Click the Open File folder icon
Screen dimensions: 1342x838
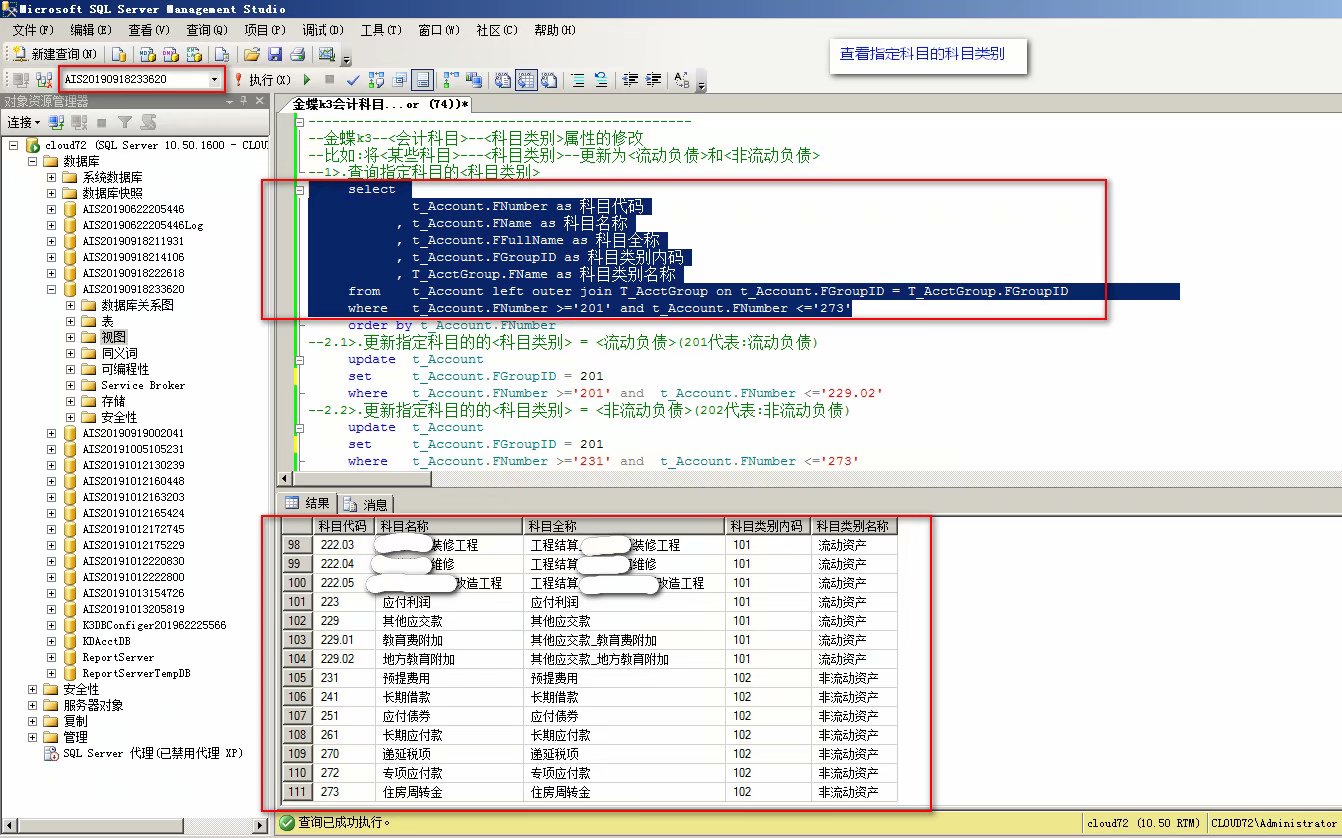pos(252,54)
